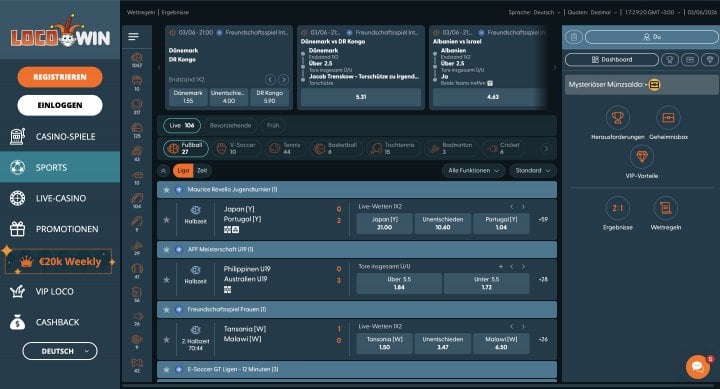The image size is (720, 389).
Task: Open the Deutsch language dropdown in sidebar
Action: [60, 351]
